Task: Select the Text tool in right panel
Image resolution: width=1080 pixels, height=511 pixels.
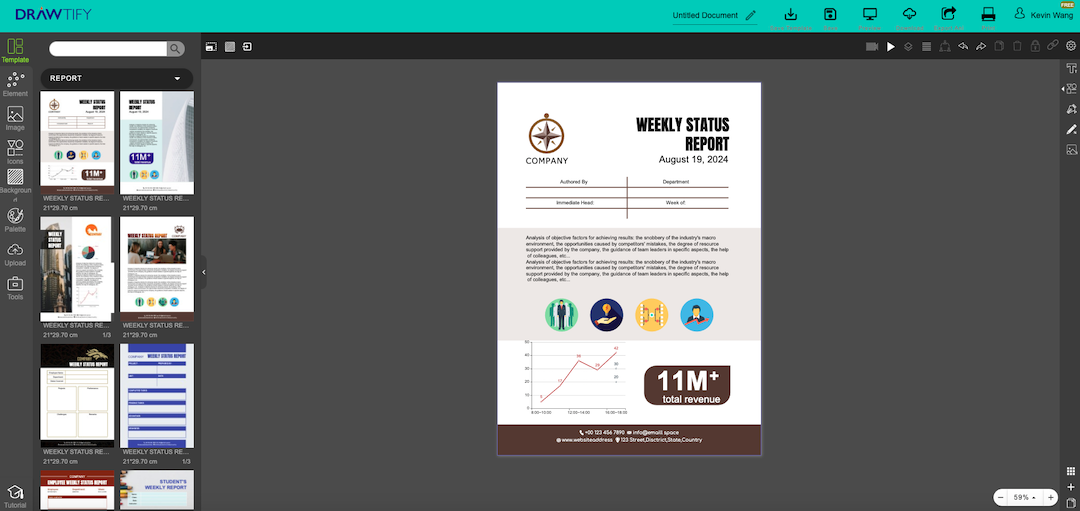Action: [1071, 68]
